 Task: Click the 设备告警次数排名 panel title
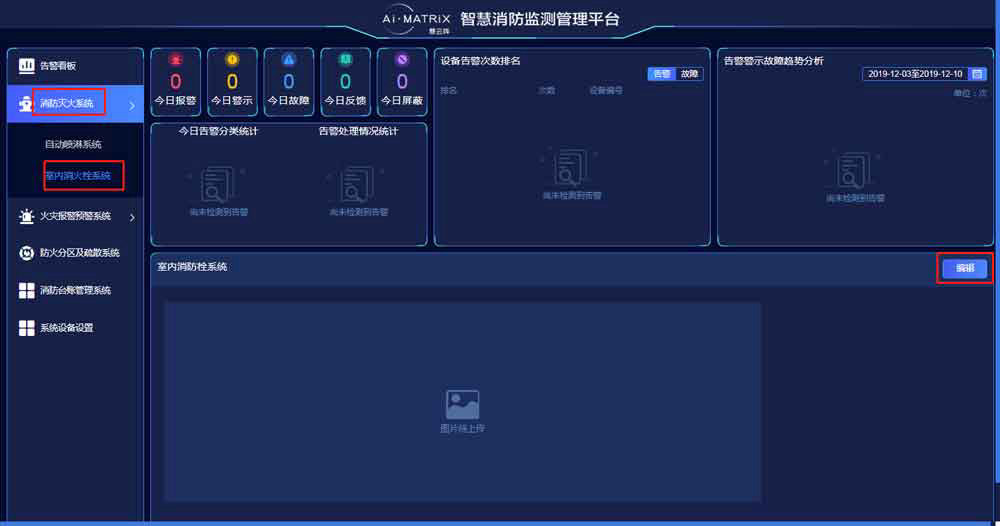coord(480,61)
